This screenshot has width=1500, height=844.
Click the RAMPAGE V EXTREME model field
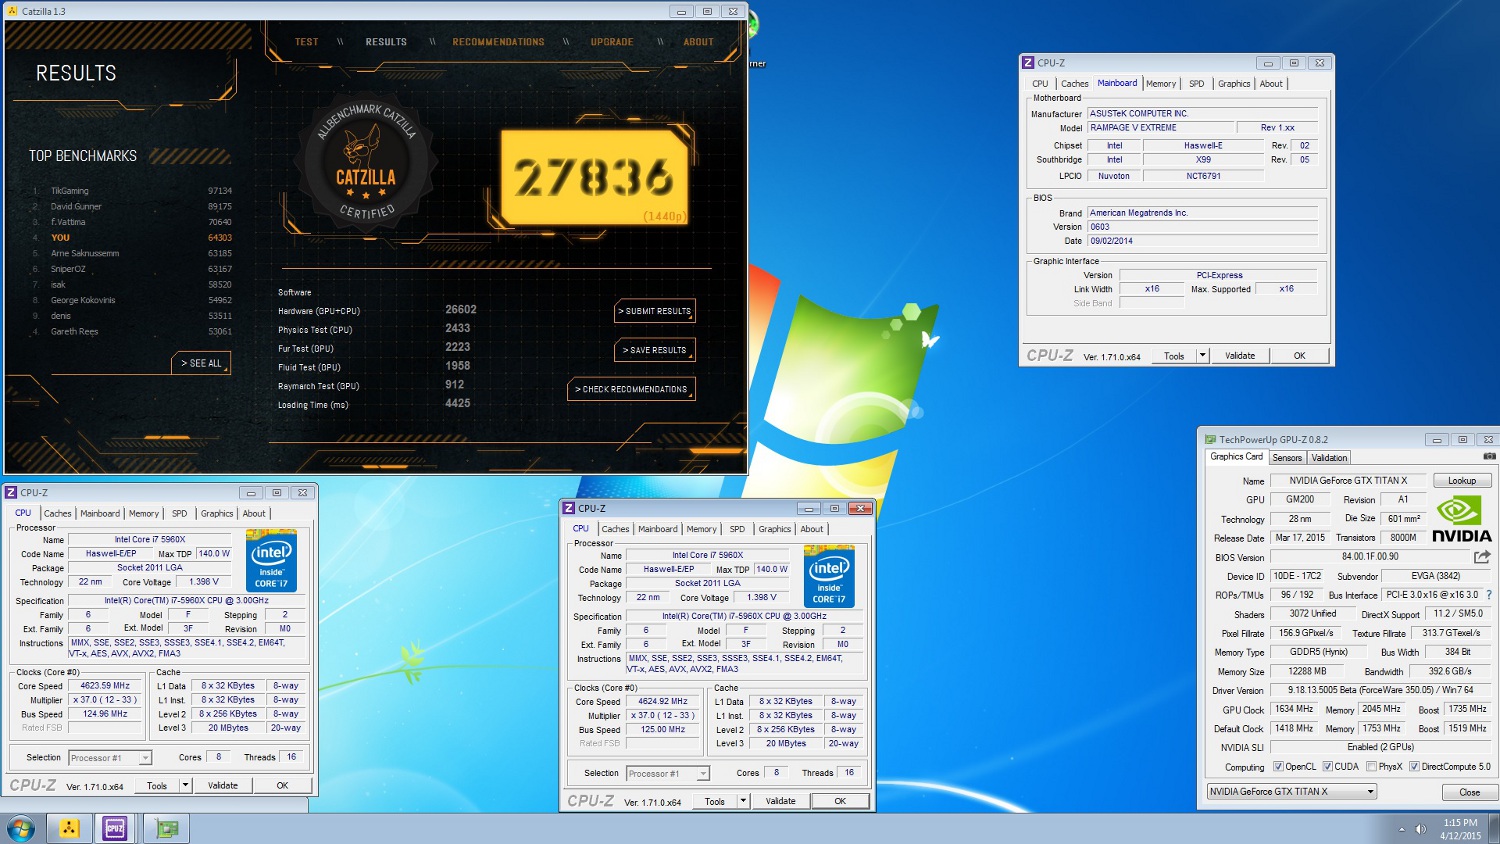point(1159,128)
